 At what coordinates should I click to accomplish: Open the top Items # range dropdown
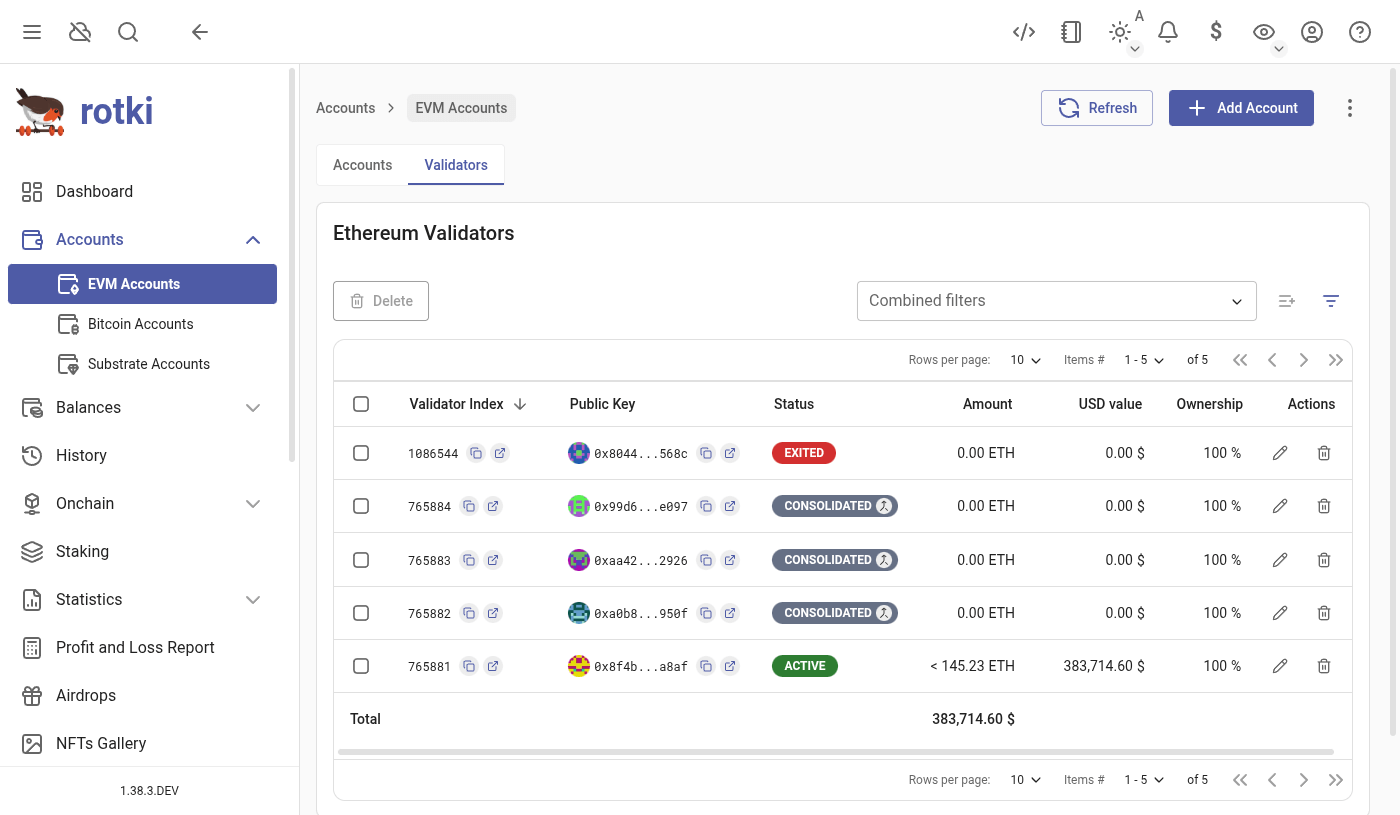click(1144, 360)
